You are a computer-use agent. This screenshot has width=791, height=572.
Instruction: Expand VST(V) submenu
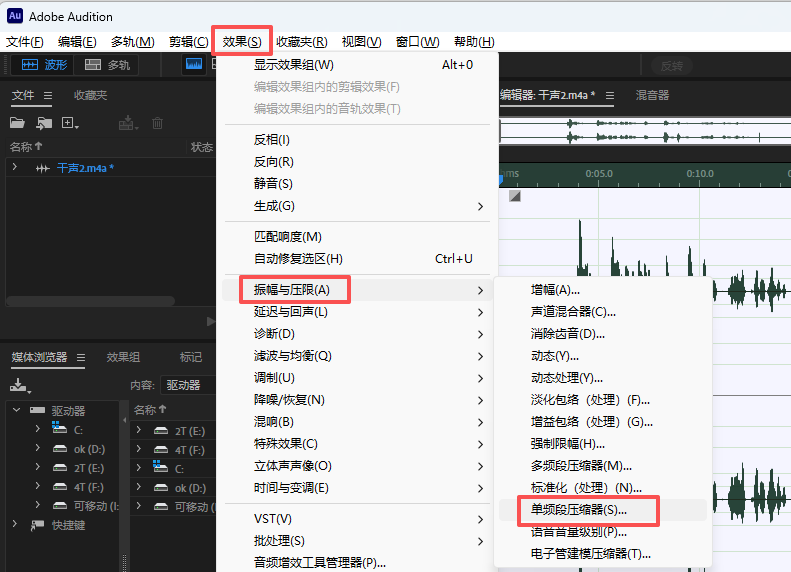(x=357, y=519)
